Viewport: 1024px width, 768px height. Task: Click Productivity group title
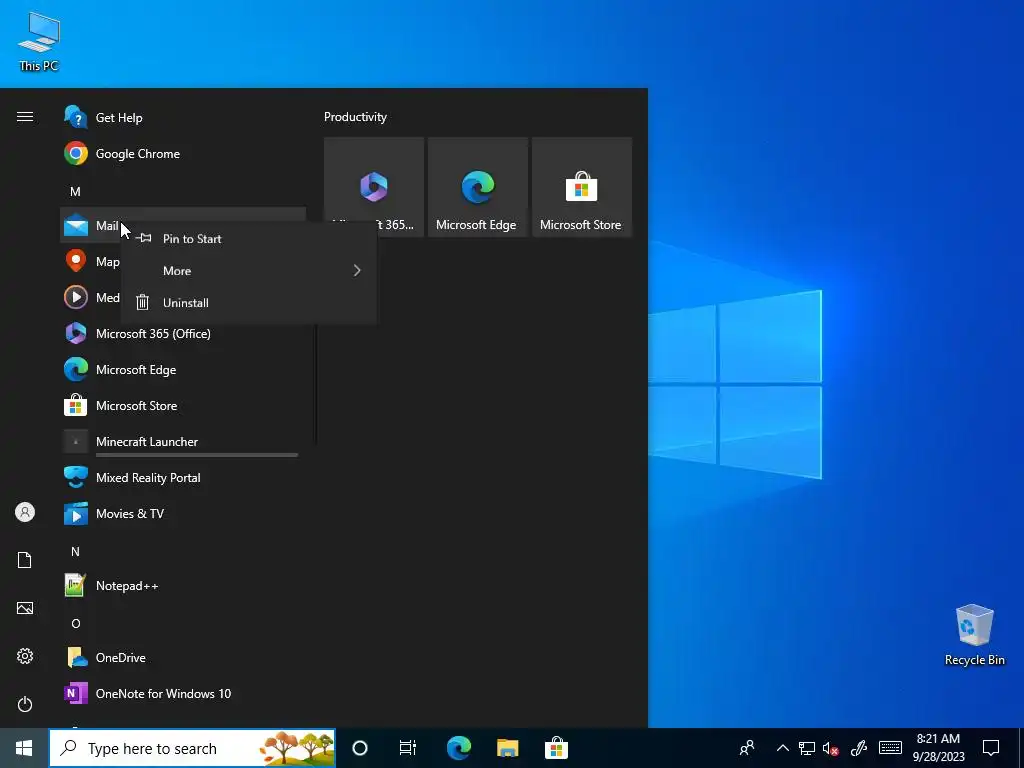click(x=355, y=117)
